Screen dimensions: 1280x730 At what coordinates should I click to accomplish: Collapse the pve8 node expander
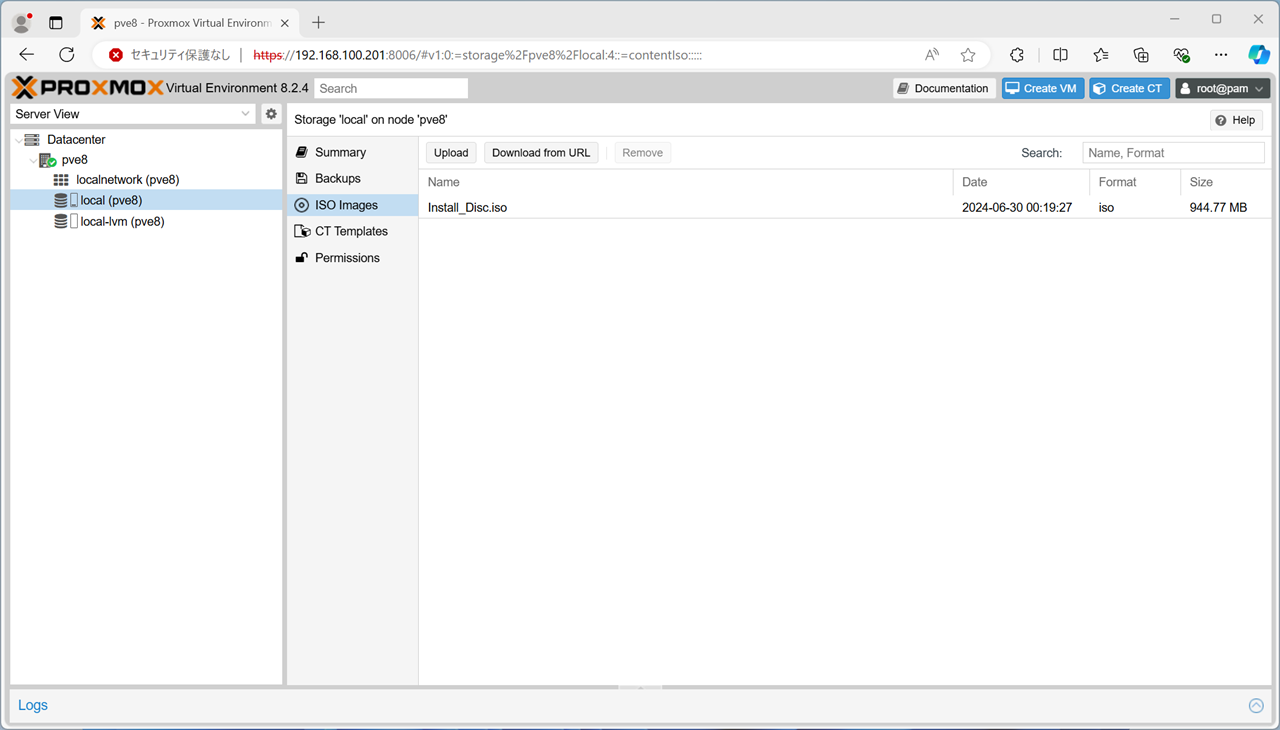click(x=33, y=160)
